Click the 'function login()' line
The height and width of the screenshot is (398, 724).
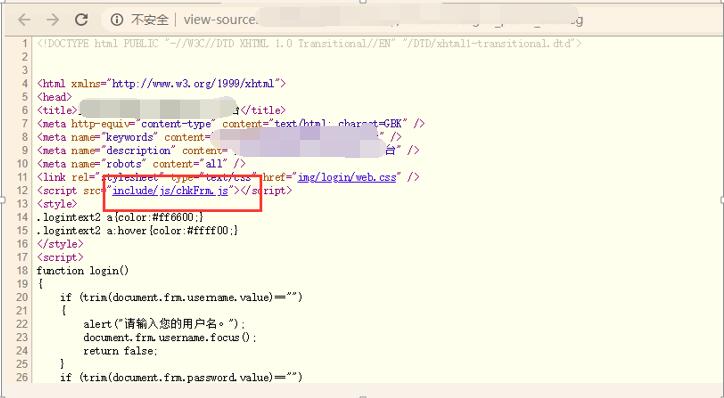83,271
